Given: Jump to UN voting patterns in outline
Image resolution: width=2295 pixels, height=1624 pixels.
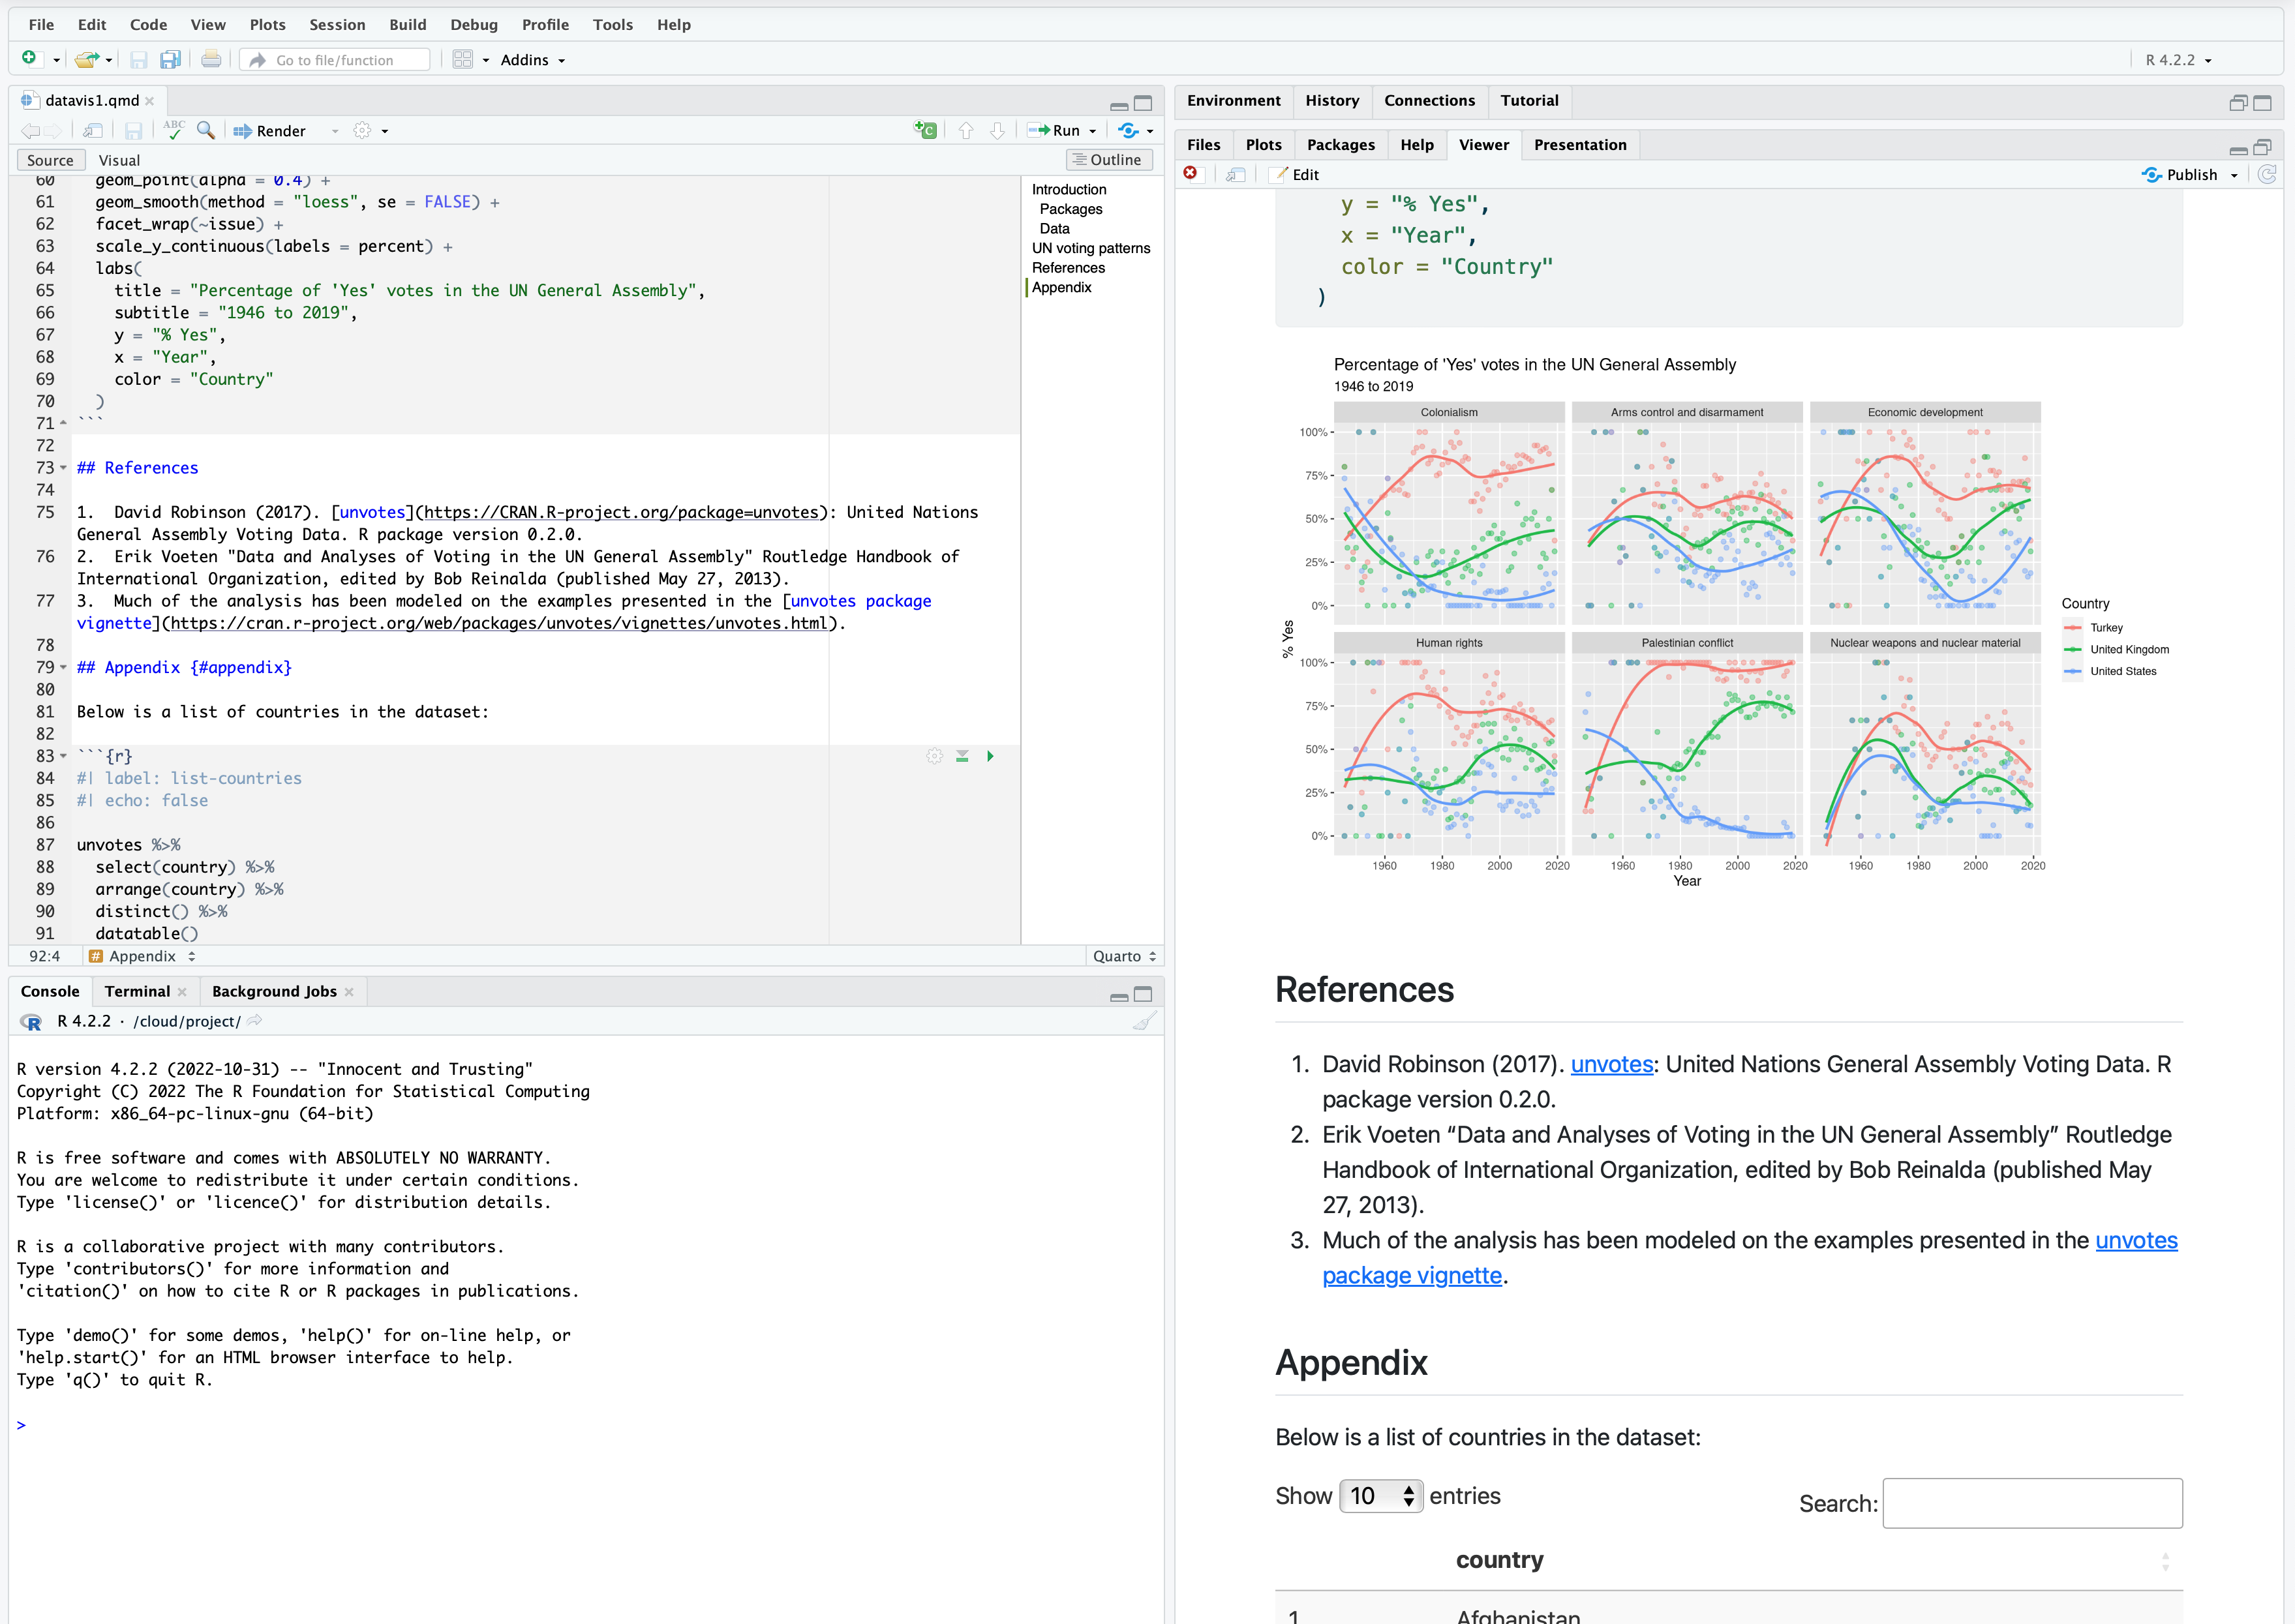Looking at the screenshot, I should (1090, 248).
